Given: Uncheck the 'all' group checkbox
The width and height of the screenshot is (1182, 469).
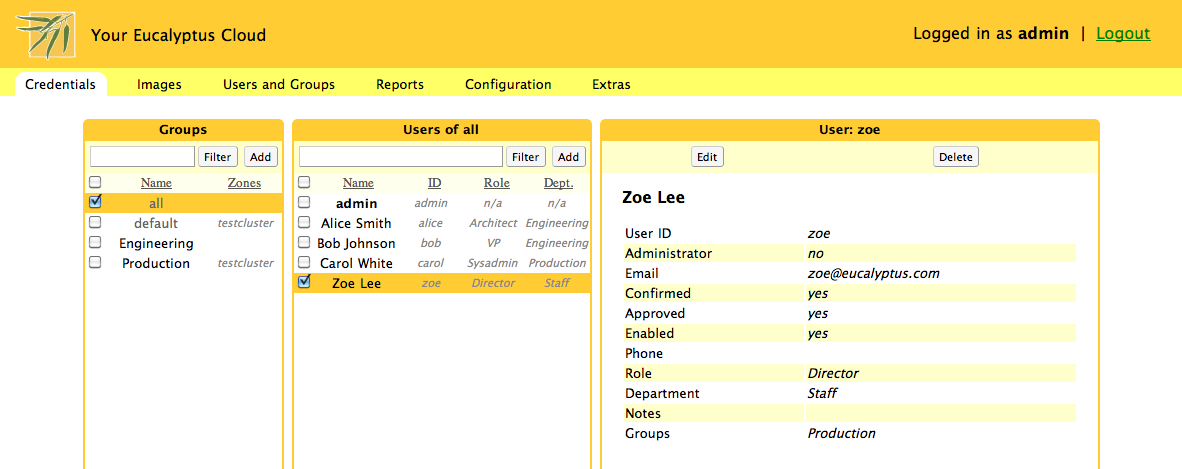Looking at the screenshot, I should [95, 201].
